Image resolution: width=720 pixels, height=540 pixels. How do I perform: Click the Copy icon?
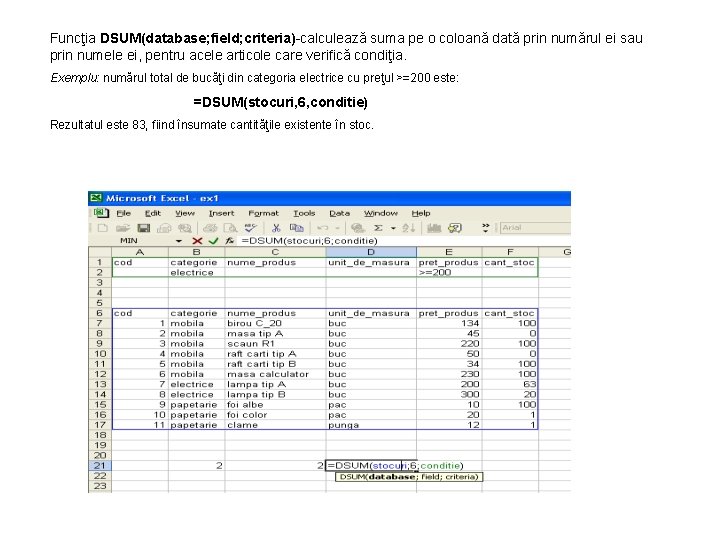coord(297,228)
